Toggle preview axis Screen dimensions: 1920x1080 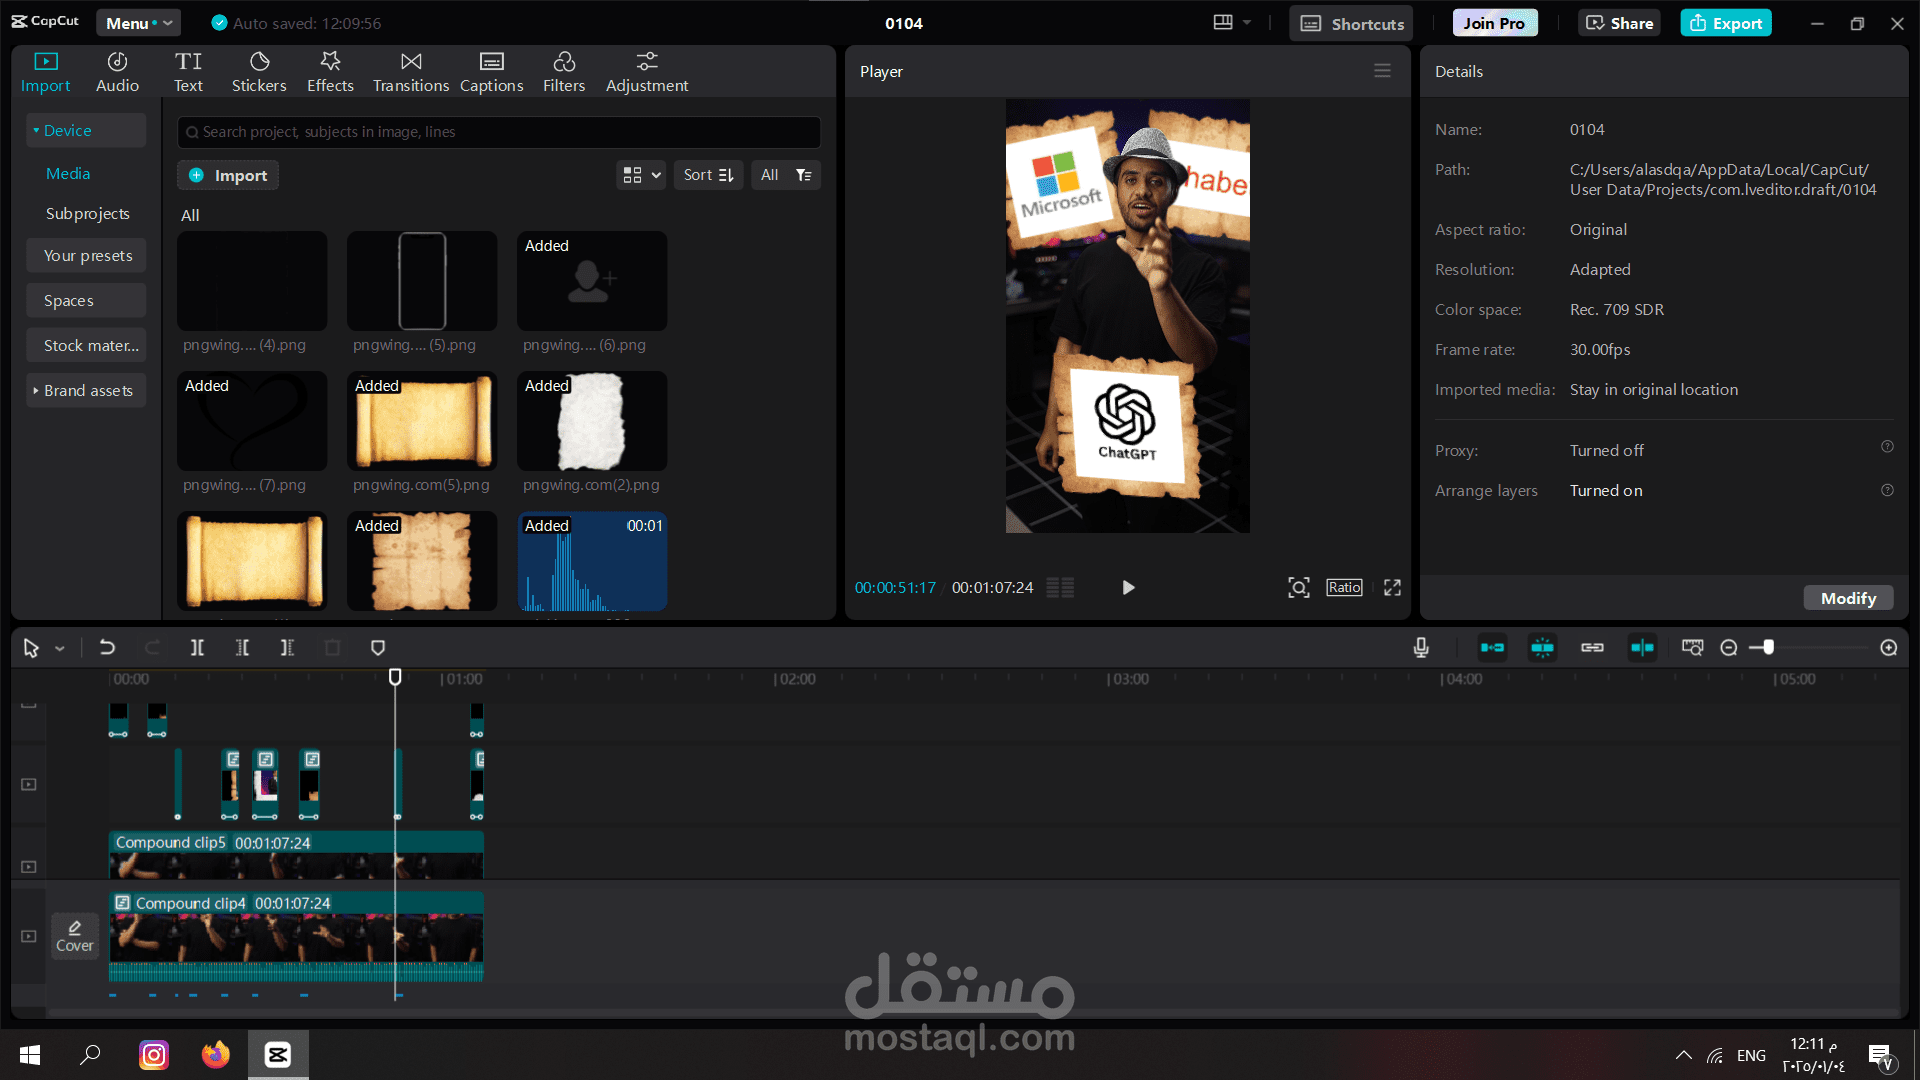(1642, 648)
